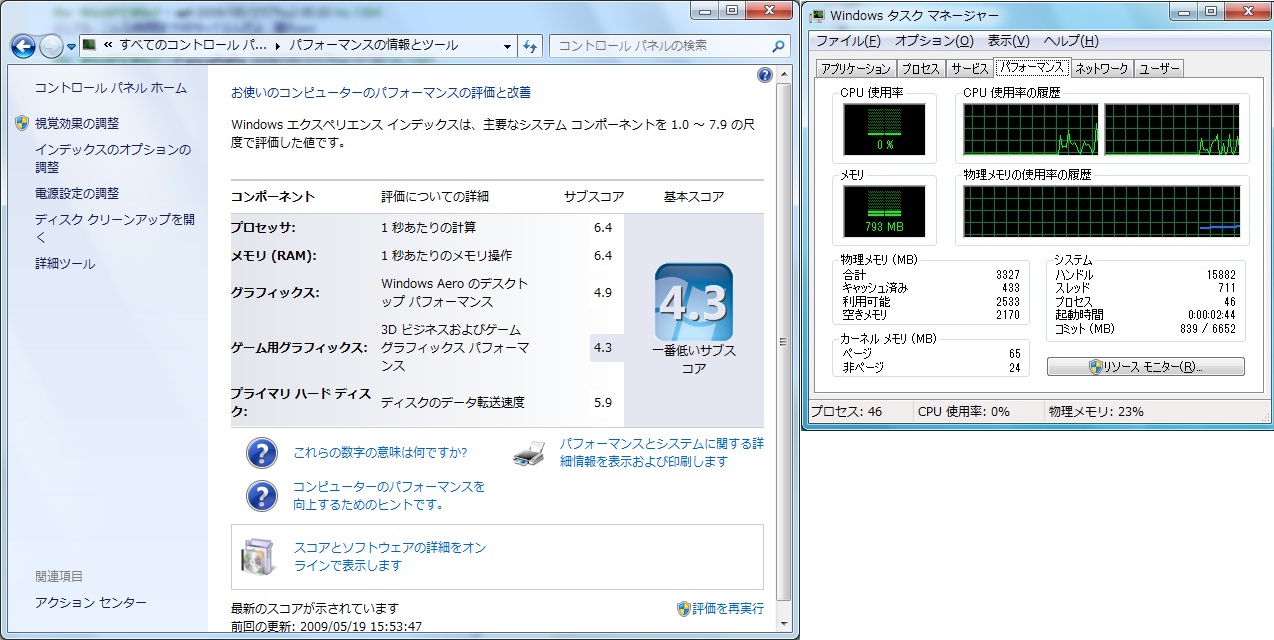Click the Forward navigation arrow in Control Panel
The image size is (1274, 640).
pyautogui.click(x=51, y=46)
